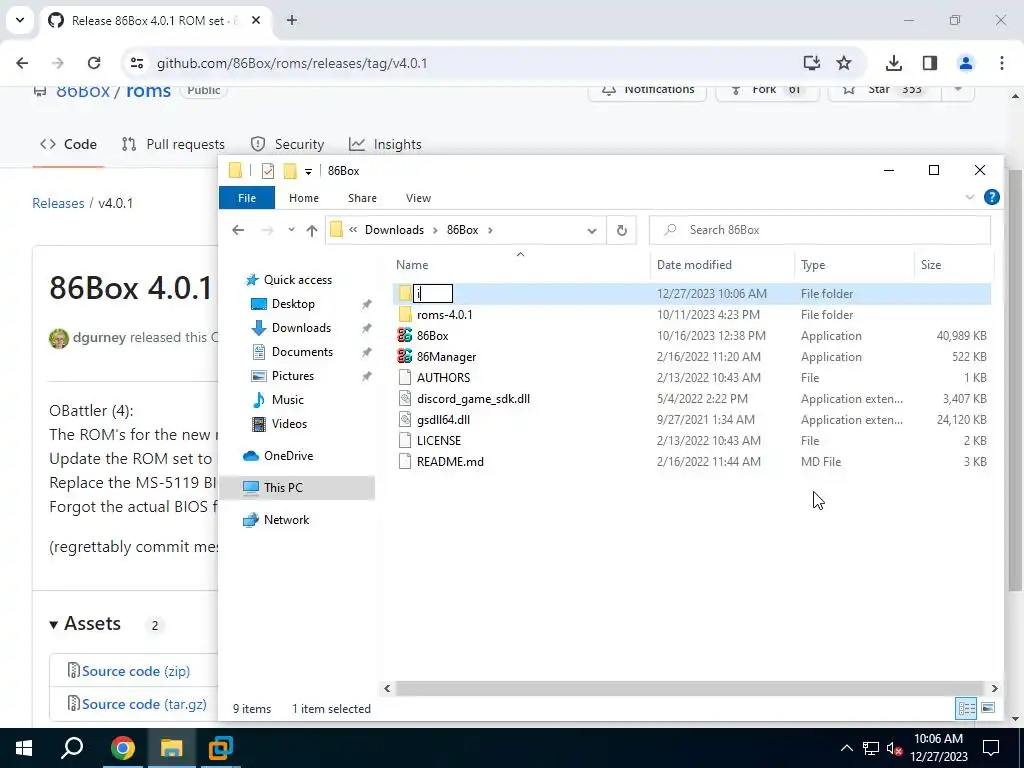
Task: Open address bar history dropdown
Action: click(592, 230)
